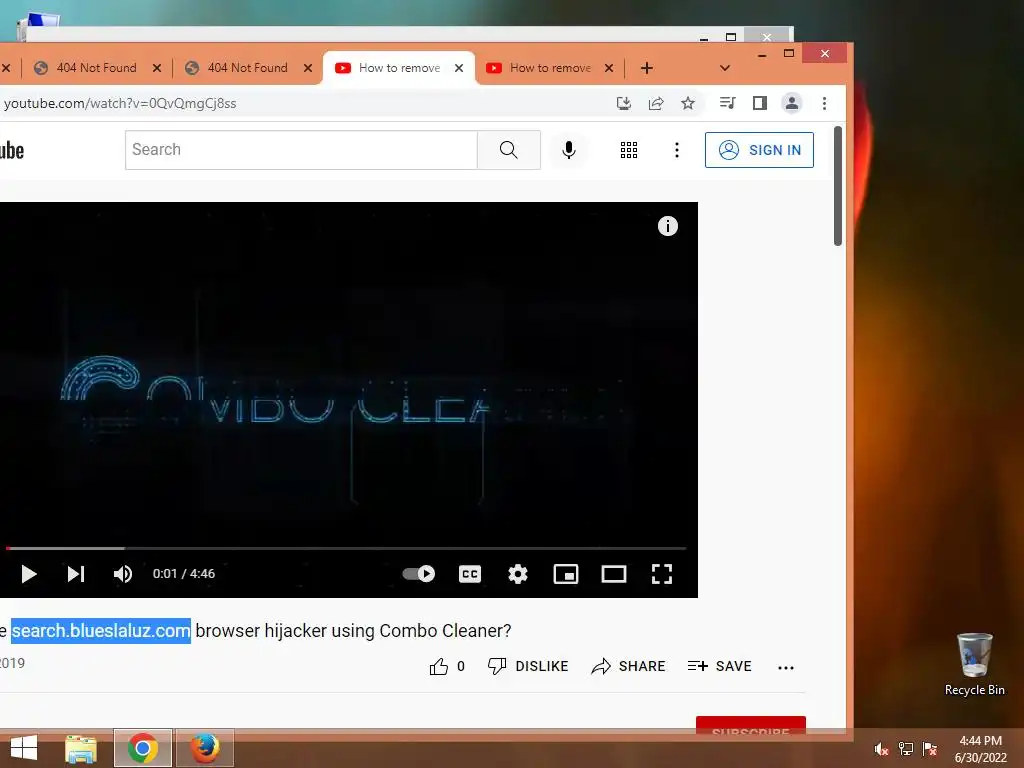Mute the video volume
The height and width of the screenshot is (768, 1024).
123,574
